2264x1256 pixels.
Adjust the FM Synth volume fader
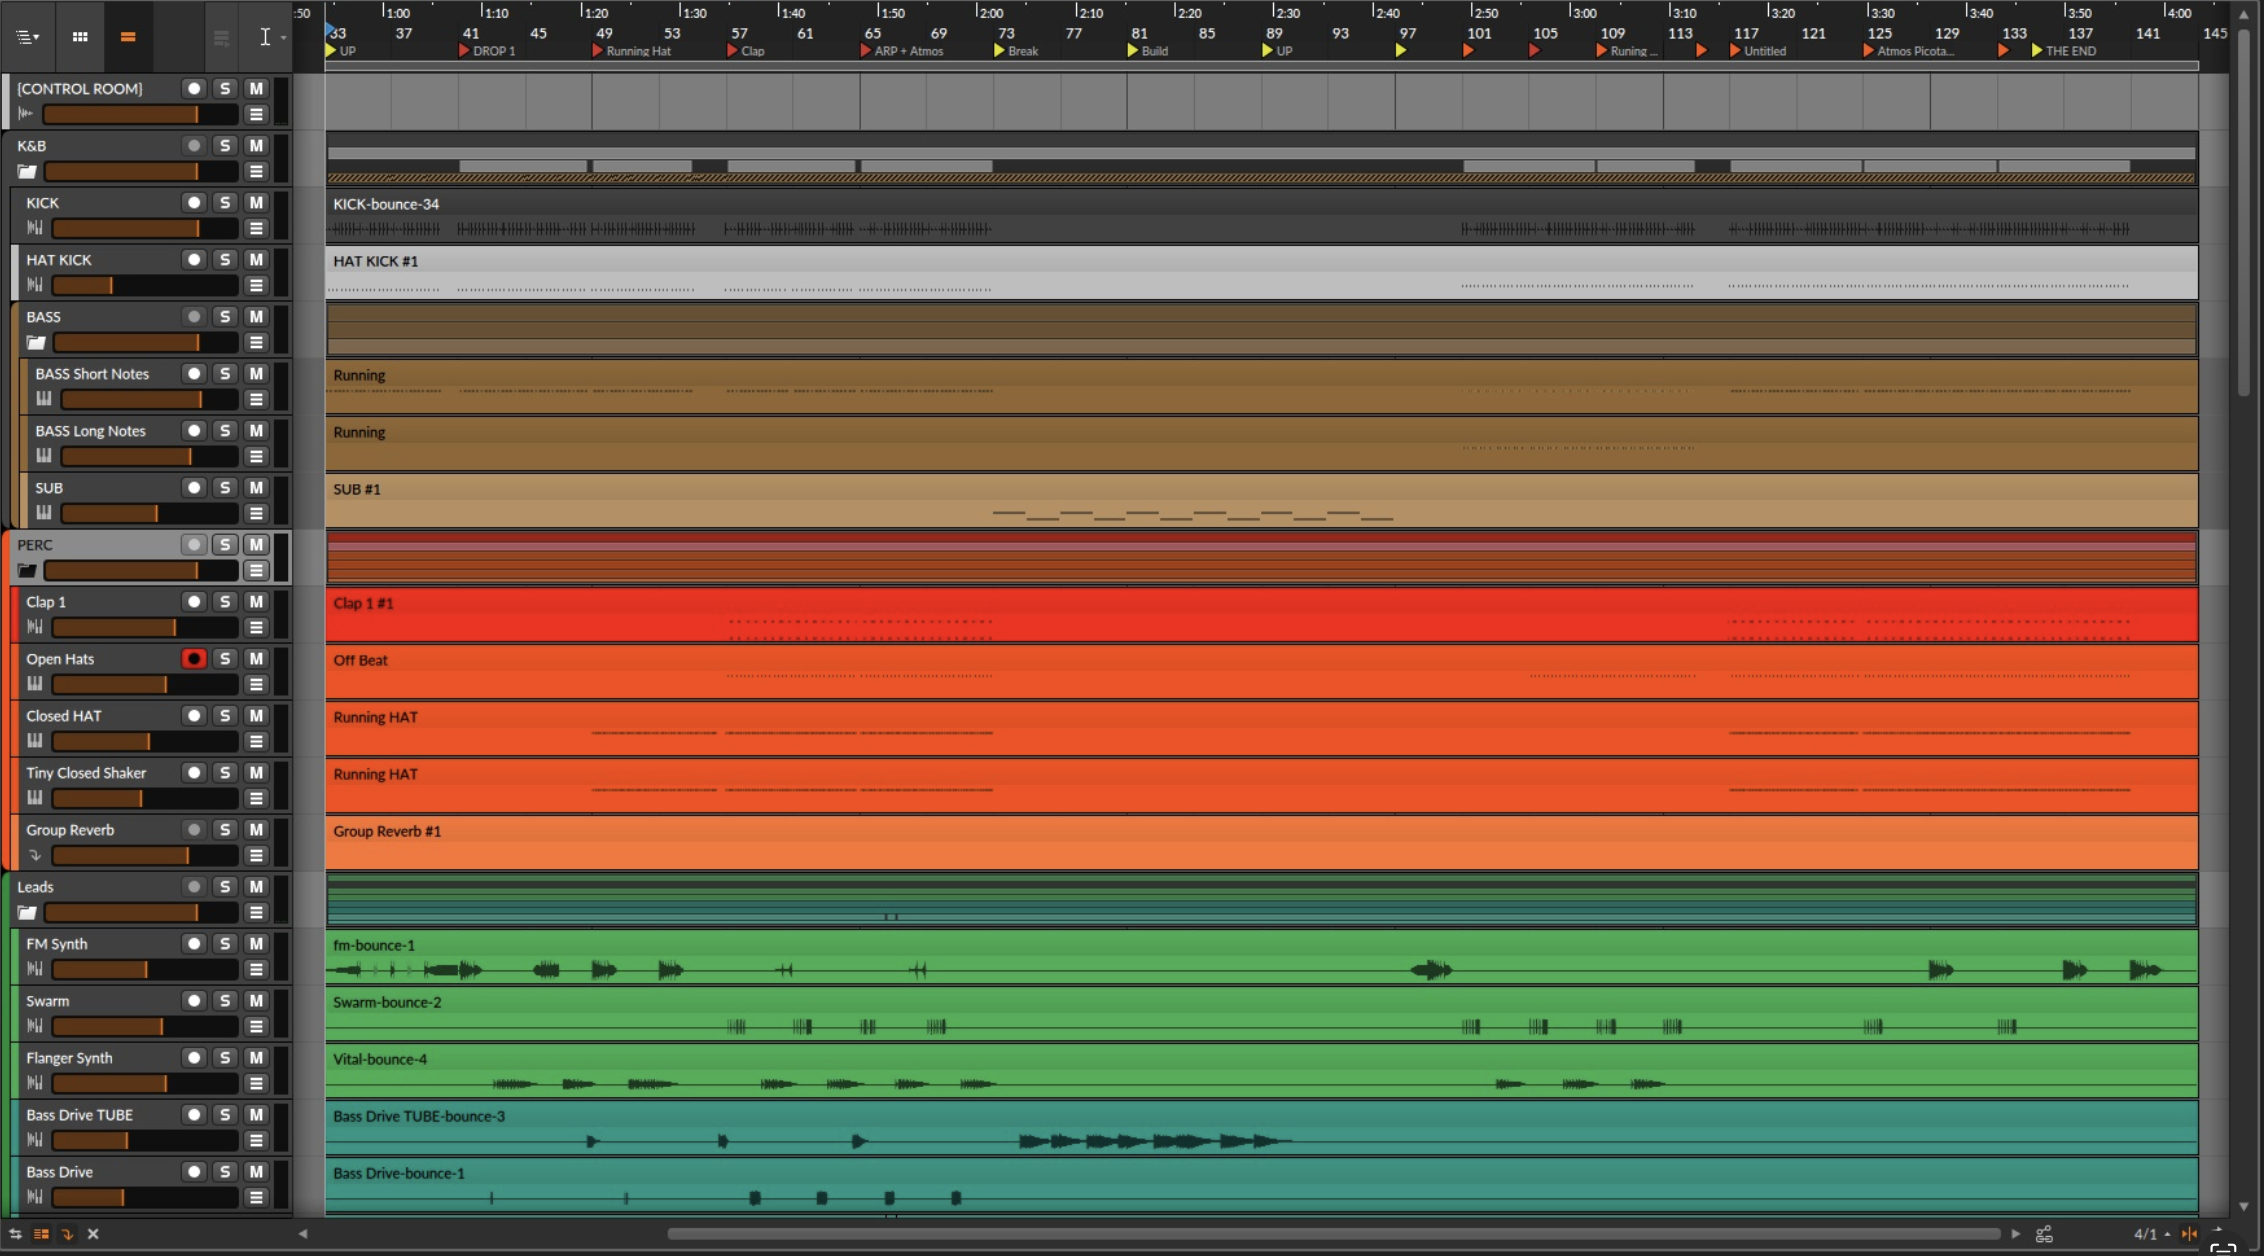pyautogui.click(x=144, y=970)
